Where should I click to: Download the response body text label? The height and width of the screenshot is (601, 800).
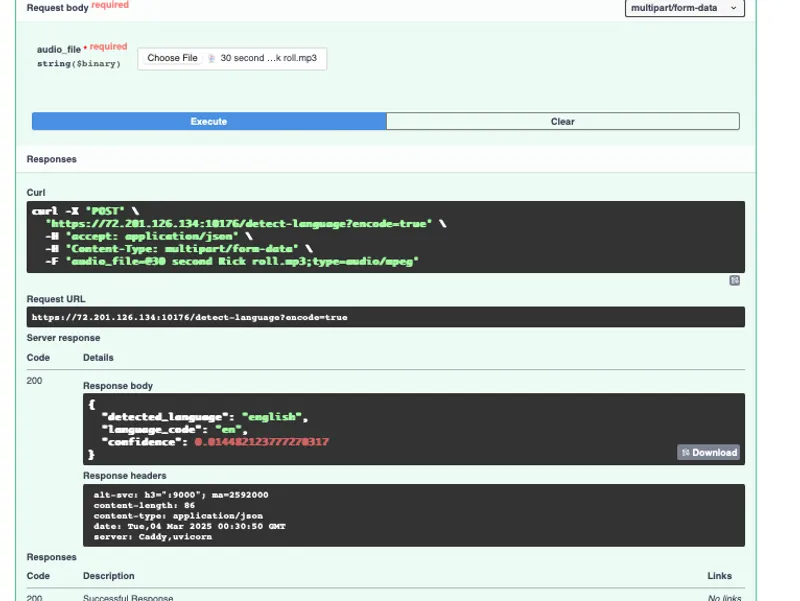714,453
